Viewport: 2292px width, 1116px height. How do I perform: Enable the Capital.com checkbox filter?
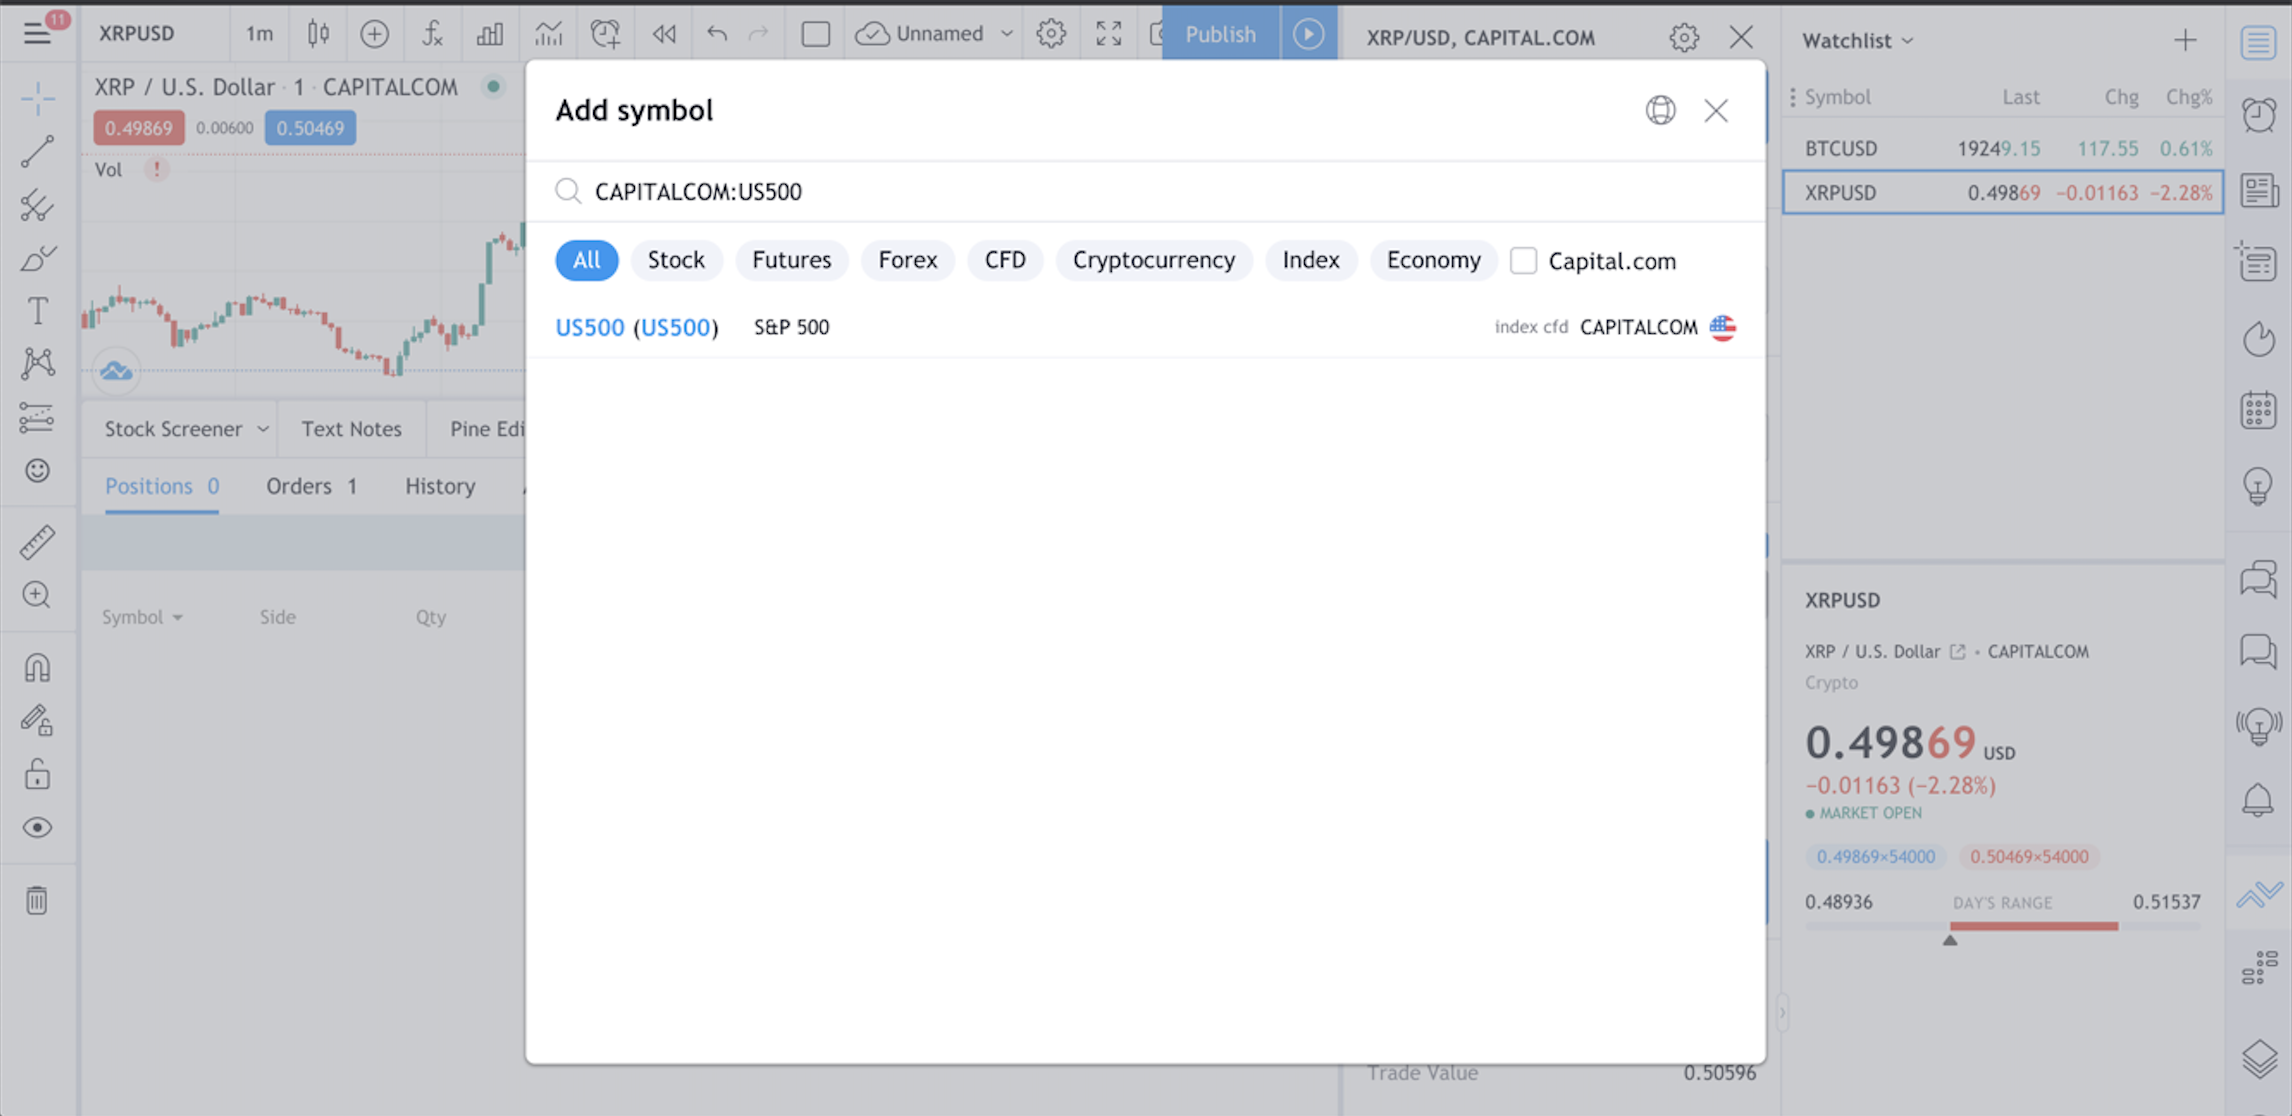(1523, 261)
